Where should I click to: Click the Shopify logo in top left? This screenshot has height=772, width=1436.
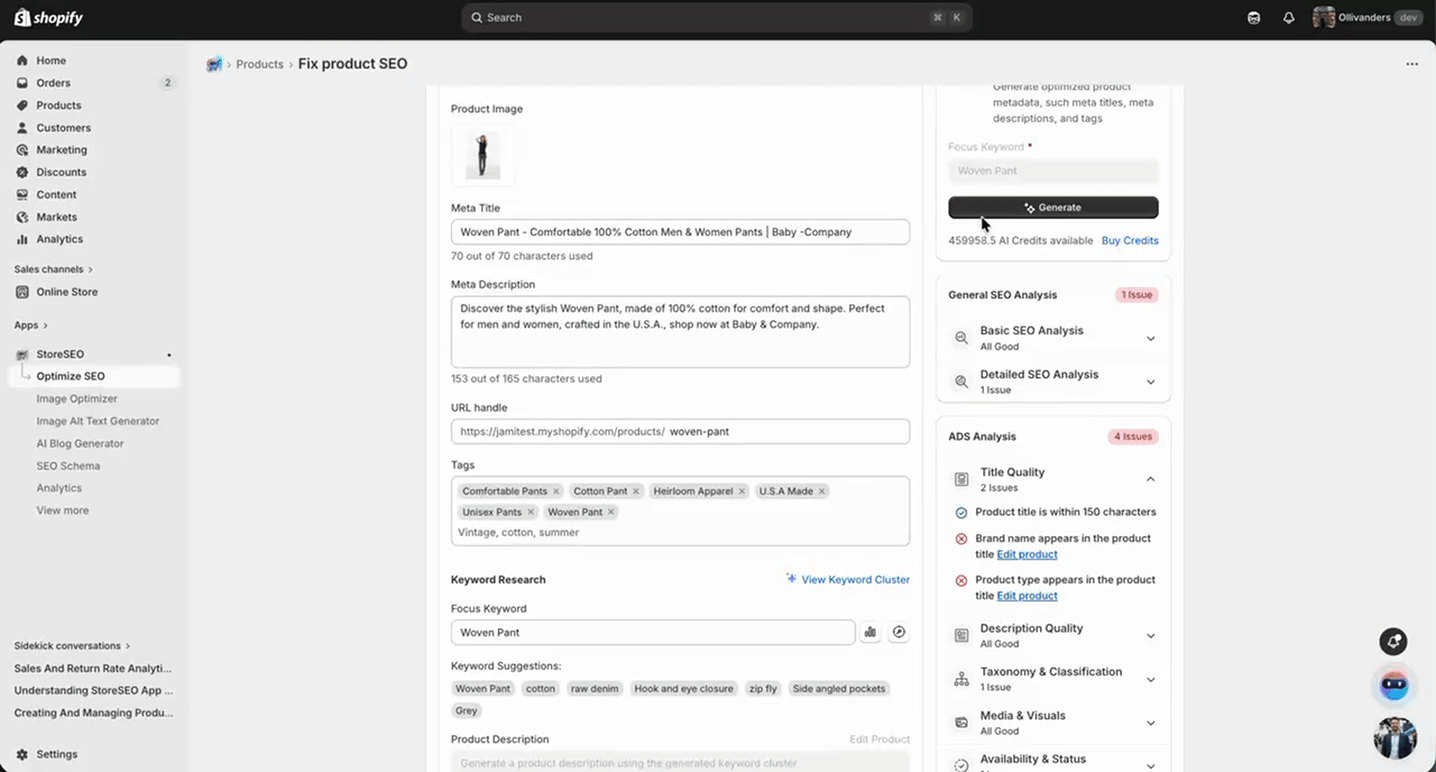[47, 17]
